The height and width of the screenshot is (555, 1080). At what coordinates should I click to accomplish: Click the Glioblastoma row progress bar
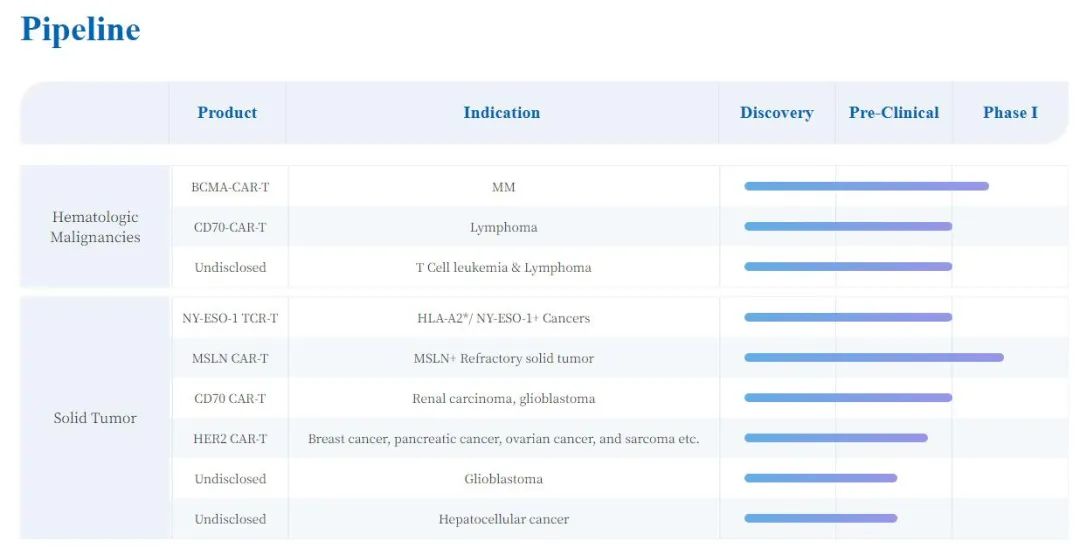(820, 478)
